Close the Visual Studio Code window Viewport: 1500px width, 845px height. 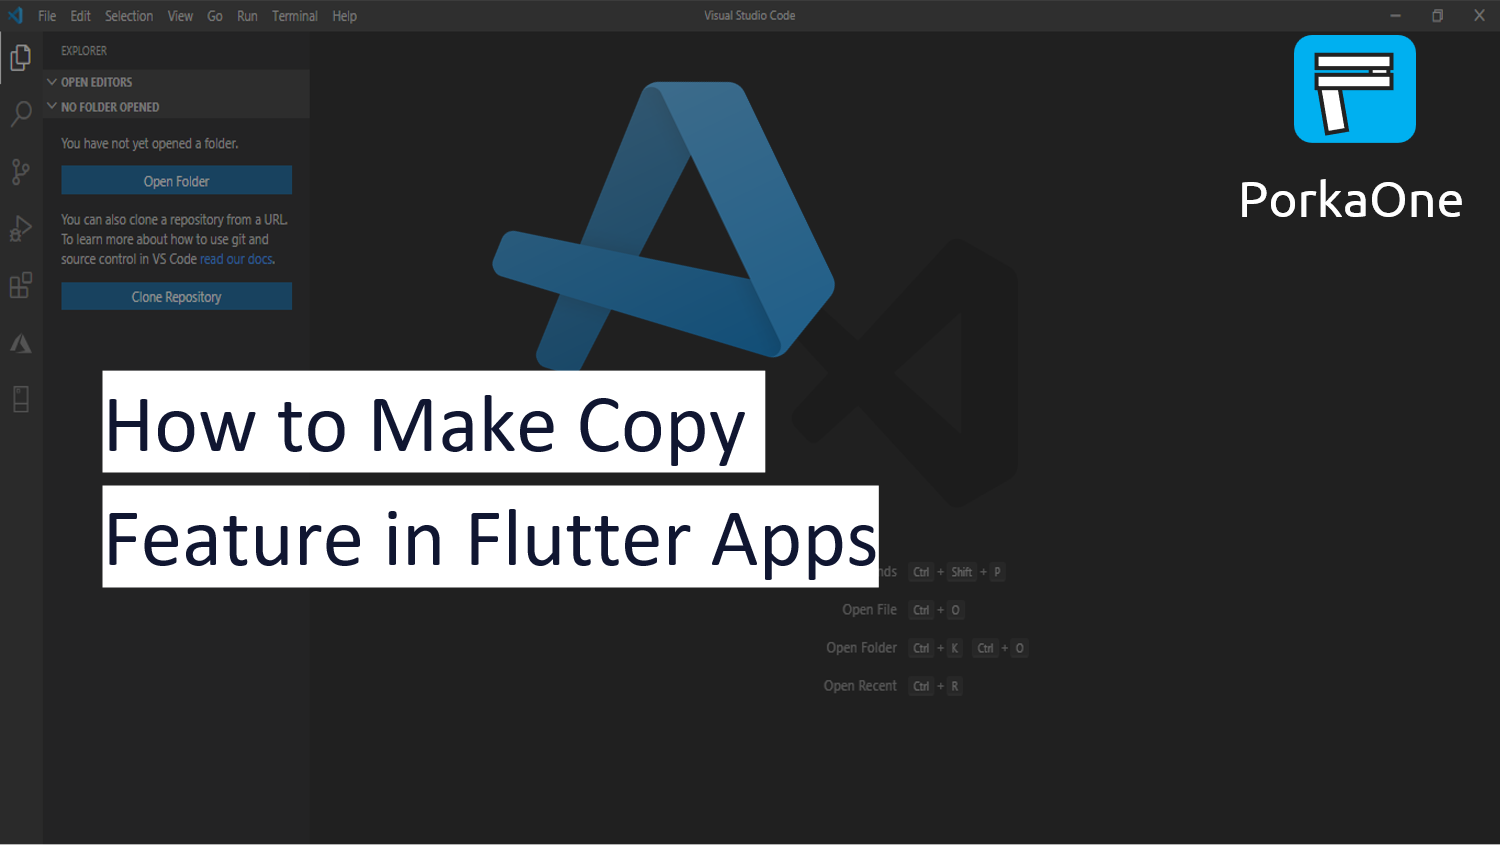pos(1479,15)
